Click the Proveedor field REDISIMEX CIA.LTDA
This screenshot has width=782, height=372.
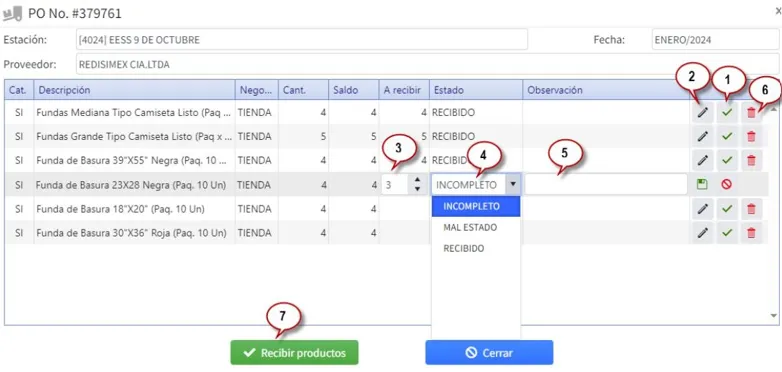pos(428,64)
